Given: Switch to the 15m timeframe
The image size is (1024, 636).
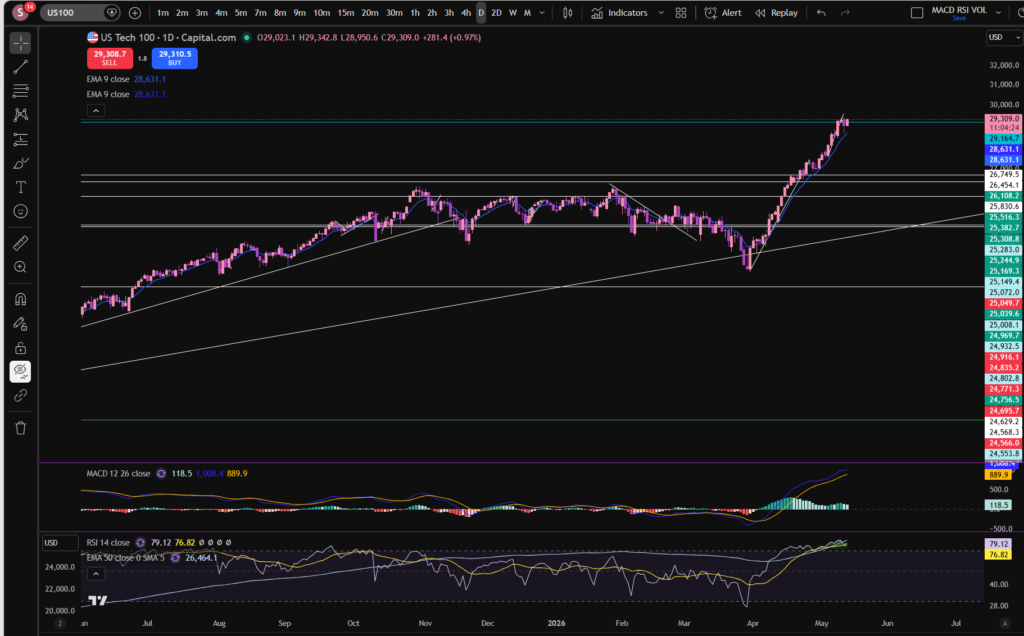Looking at the screenshot, I should coord(345,12).
